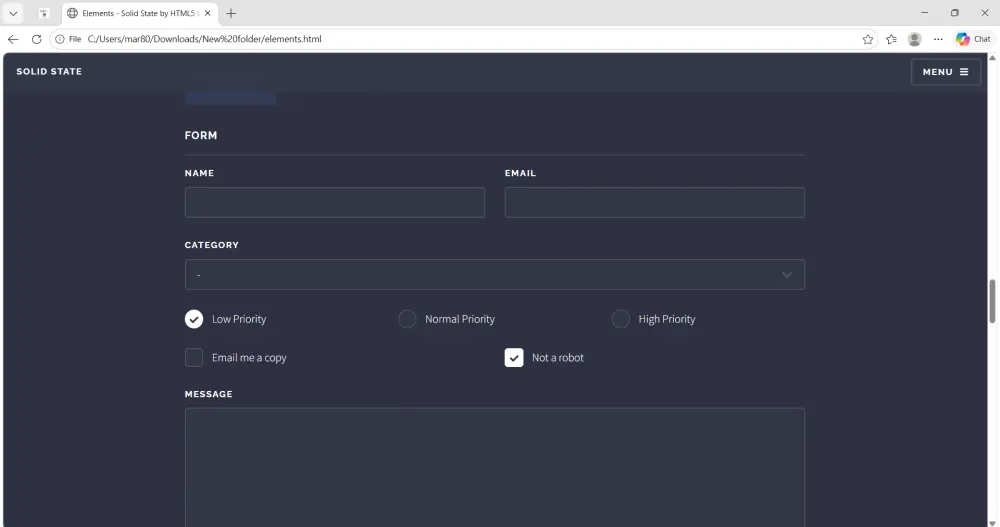
Task: Open the tab actions icon beside tab list
Action: point(43,13)
